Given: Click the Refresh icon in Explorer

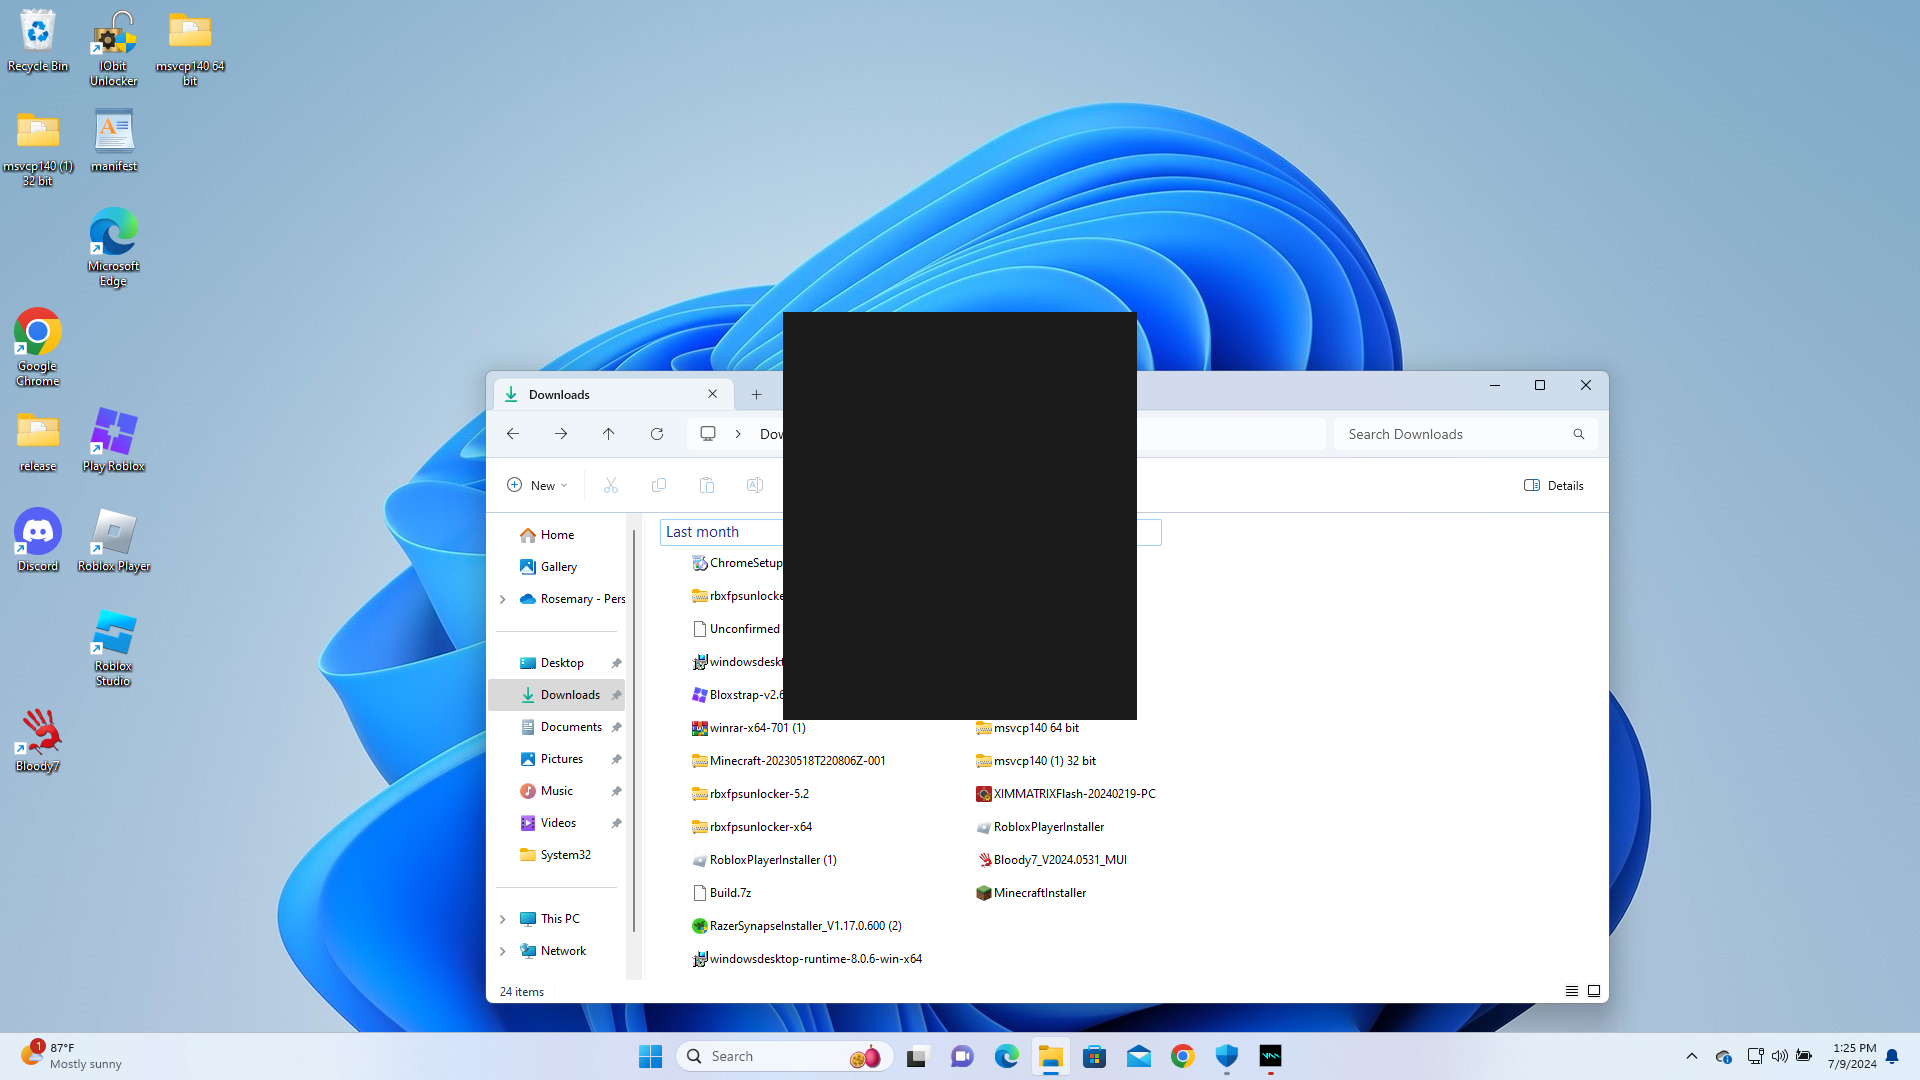Looking at the screenshot, I should coord(657,434).
